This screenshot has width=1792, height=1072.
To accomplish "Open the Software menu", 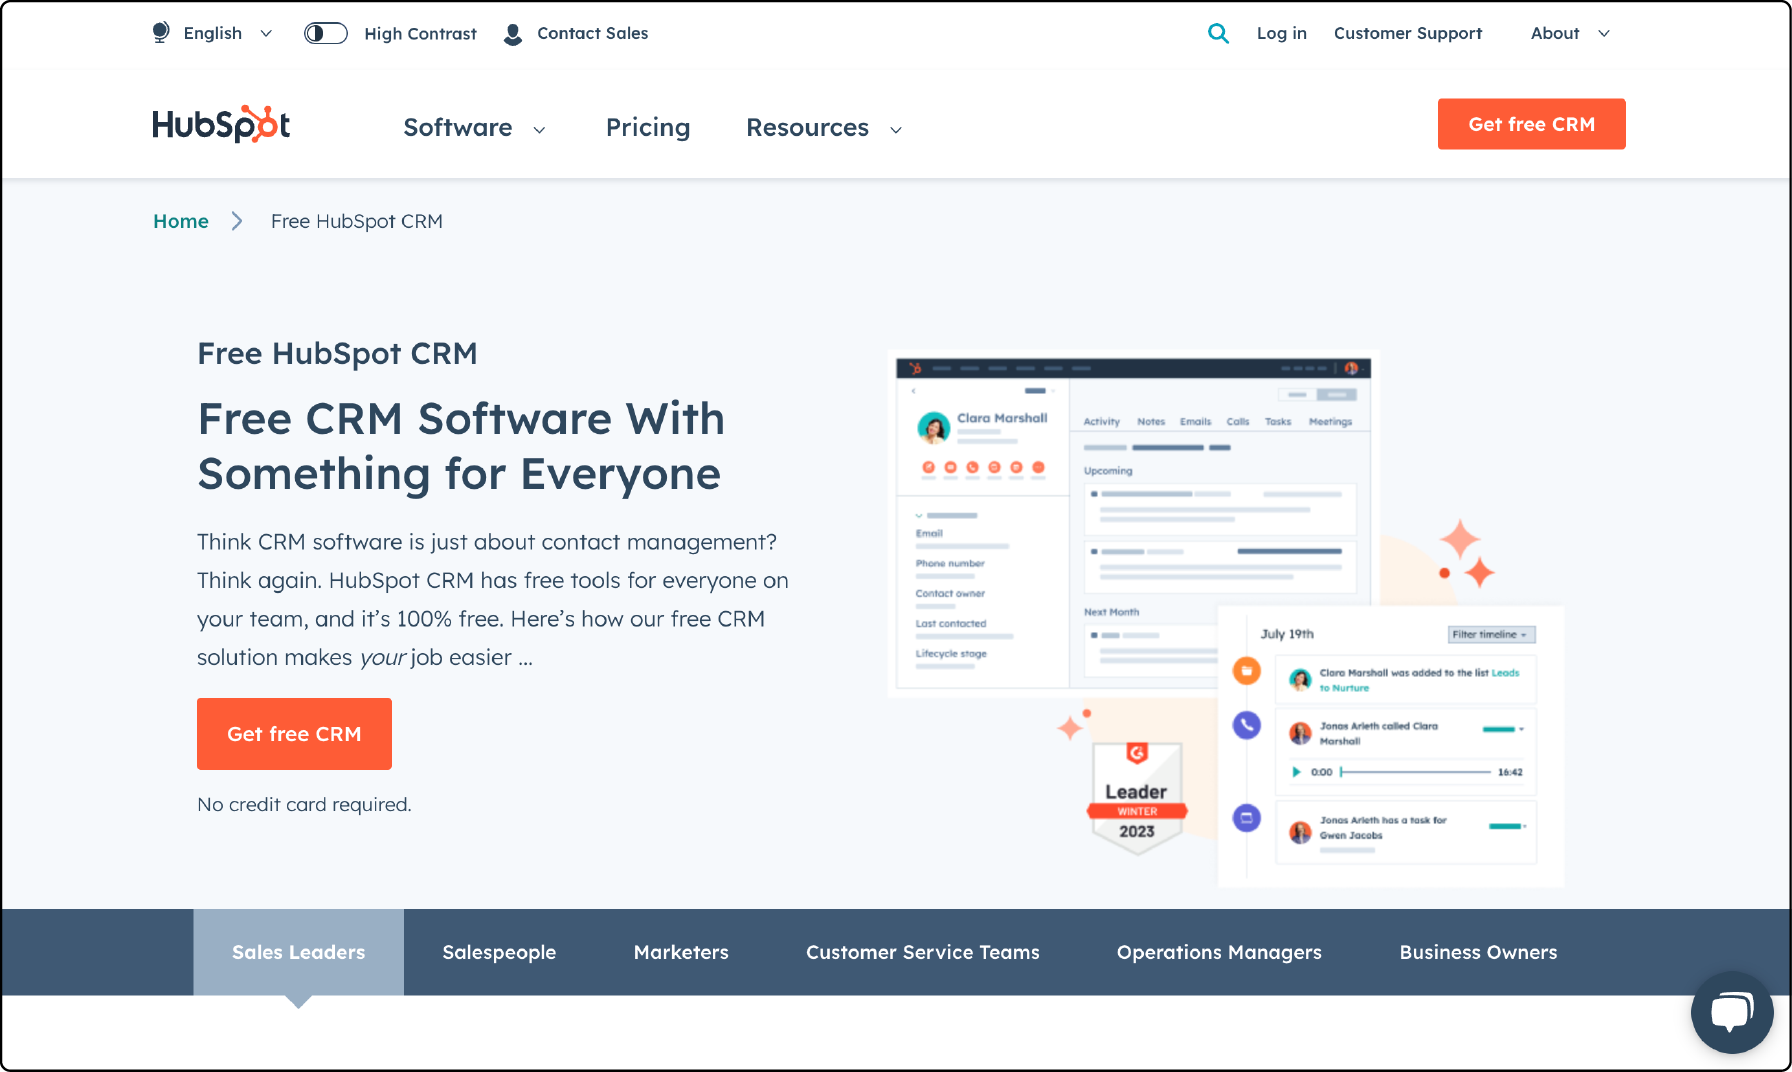I will click(458, 127).
